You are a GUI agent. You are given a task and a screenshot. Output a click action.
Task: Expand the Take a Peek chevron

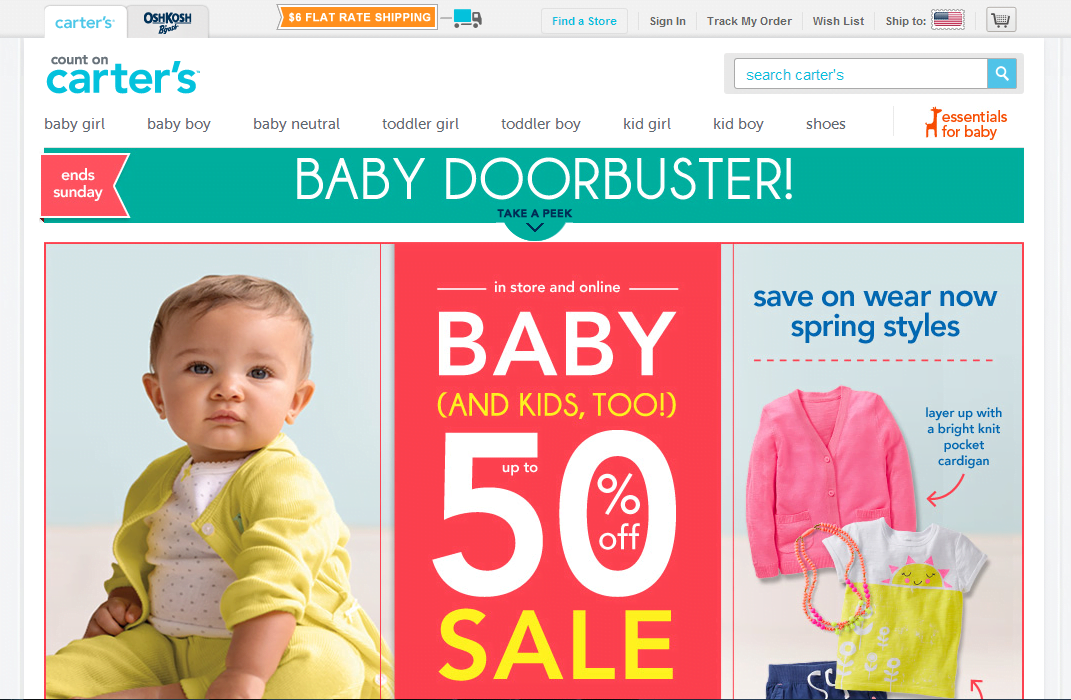(x=535, y=227)
